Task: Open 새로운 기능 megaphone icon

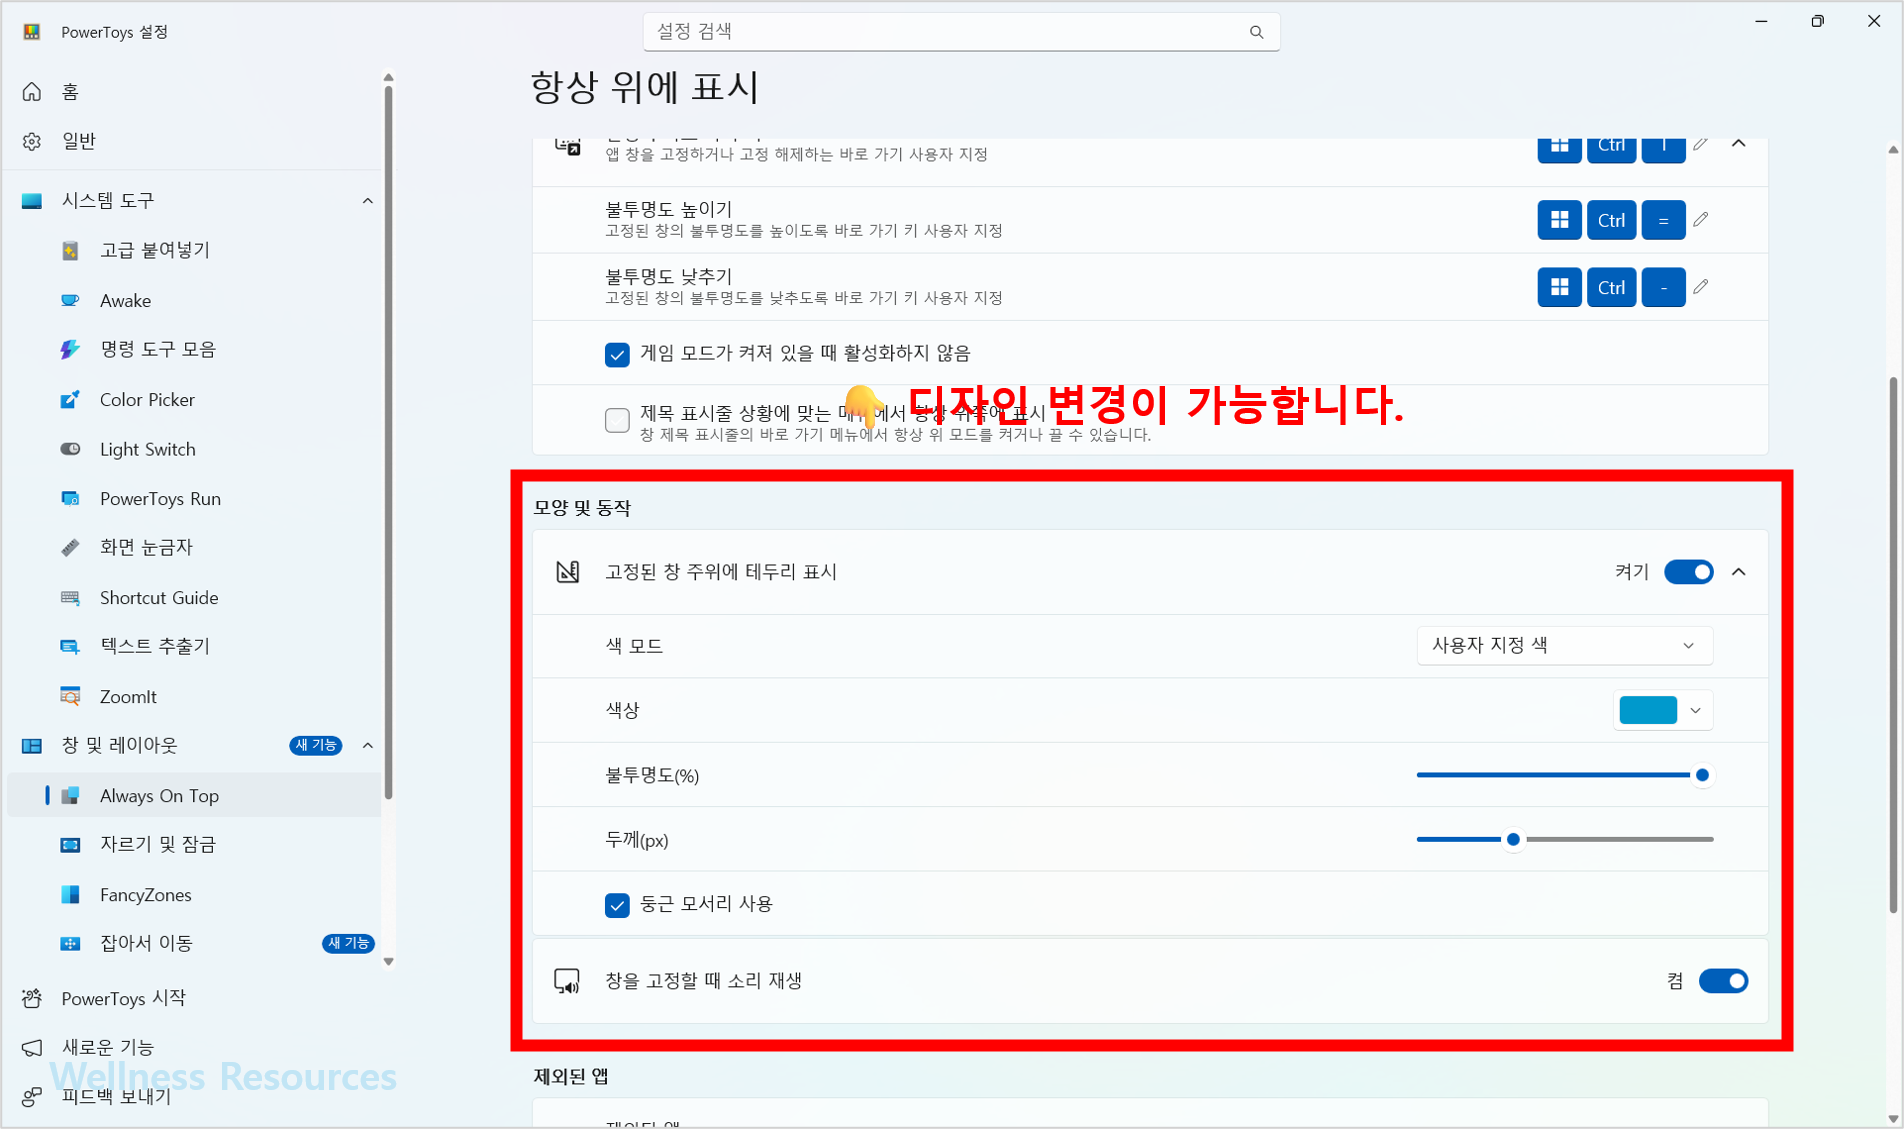Action: click(32, 1047)
